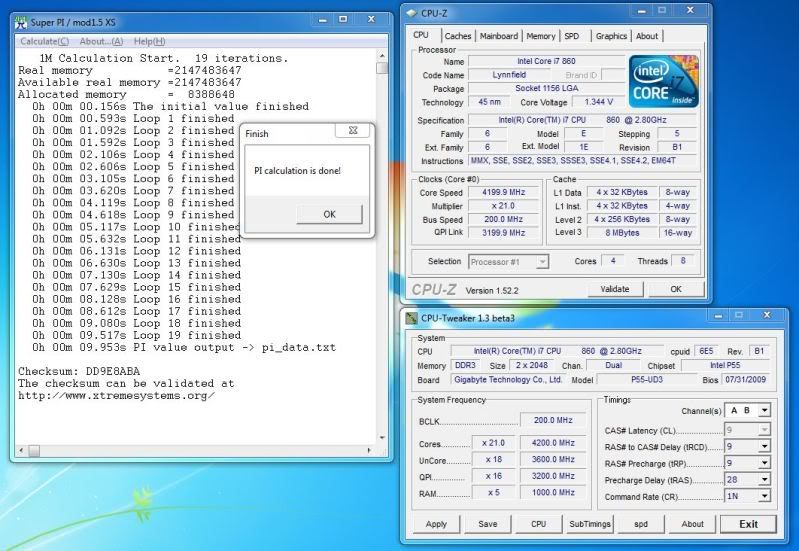Click Super PI window title icon
This screenshot has width=799, height=551.
point(21,22)
